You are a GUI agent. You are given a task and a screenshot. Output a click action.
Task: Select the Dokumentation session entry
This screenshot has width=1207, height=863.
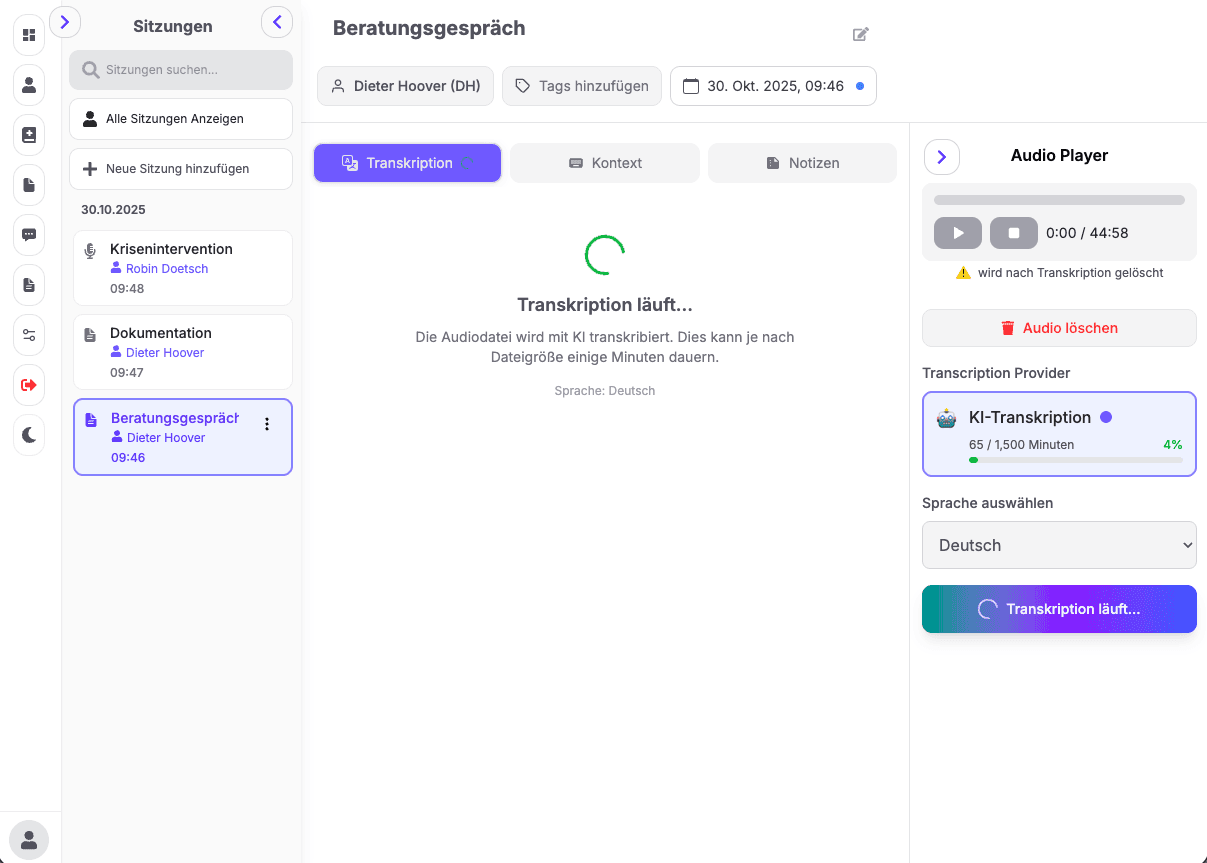point(183,351)
